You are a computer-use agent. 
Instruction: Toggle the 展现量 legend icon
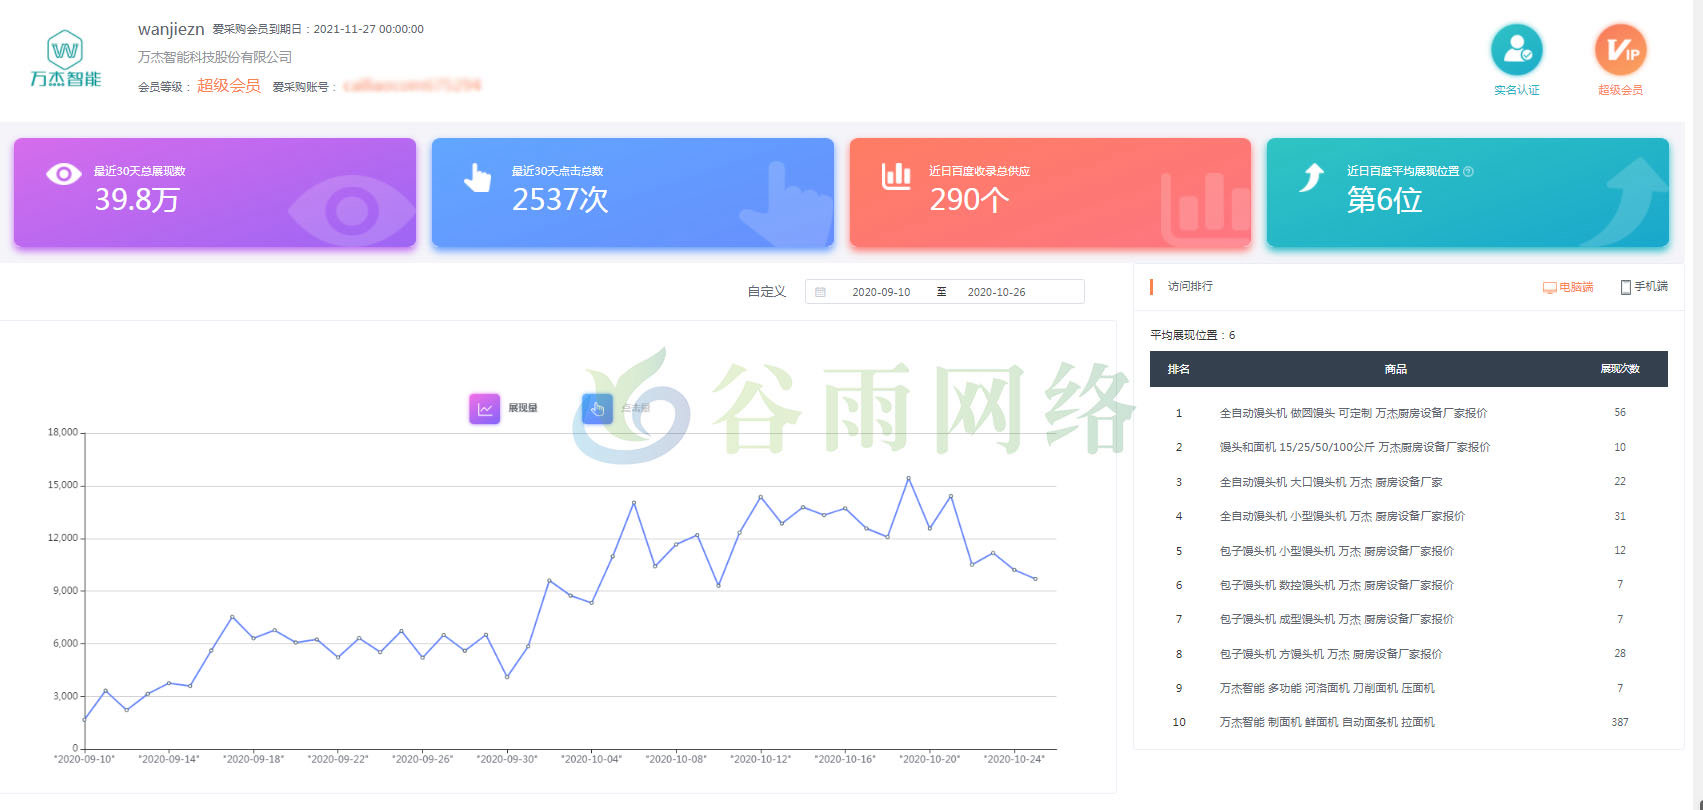[x=484, y=409]
